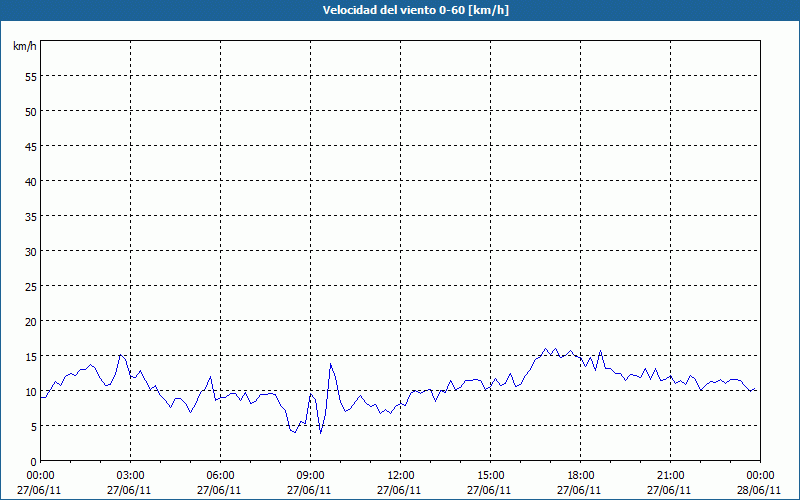Click the wind speed peak just after 09:00
Image resolution: width=800 pixels, height=500 pixels.
tap(331, 364)
